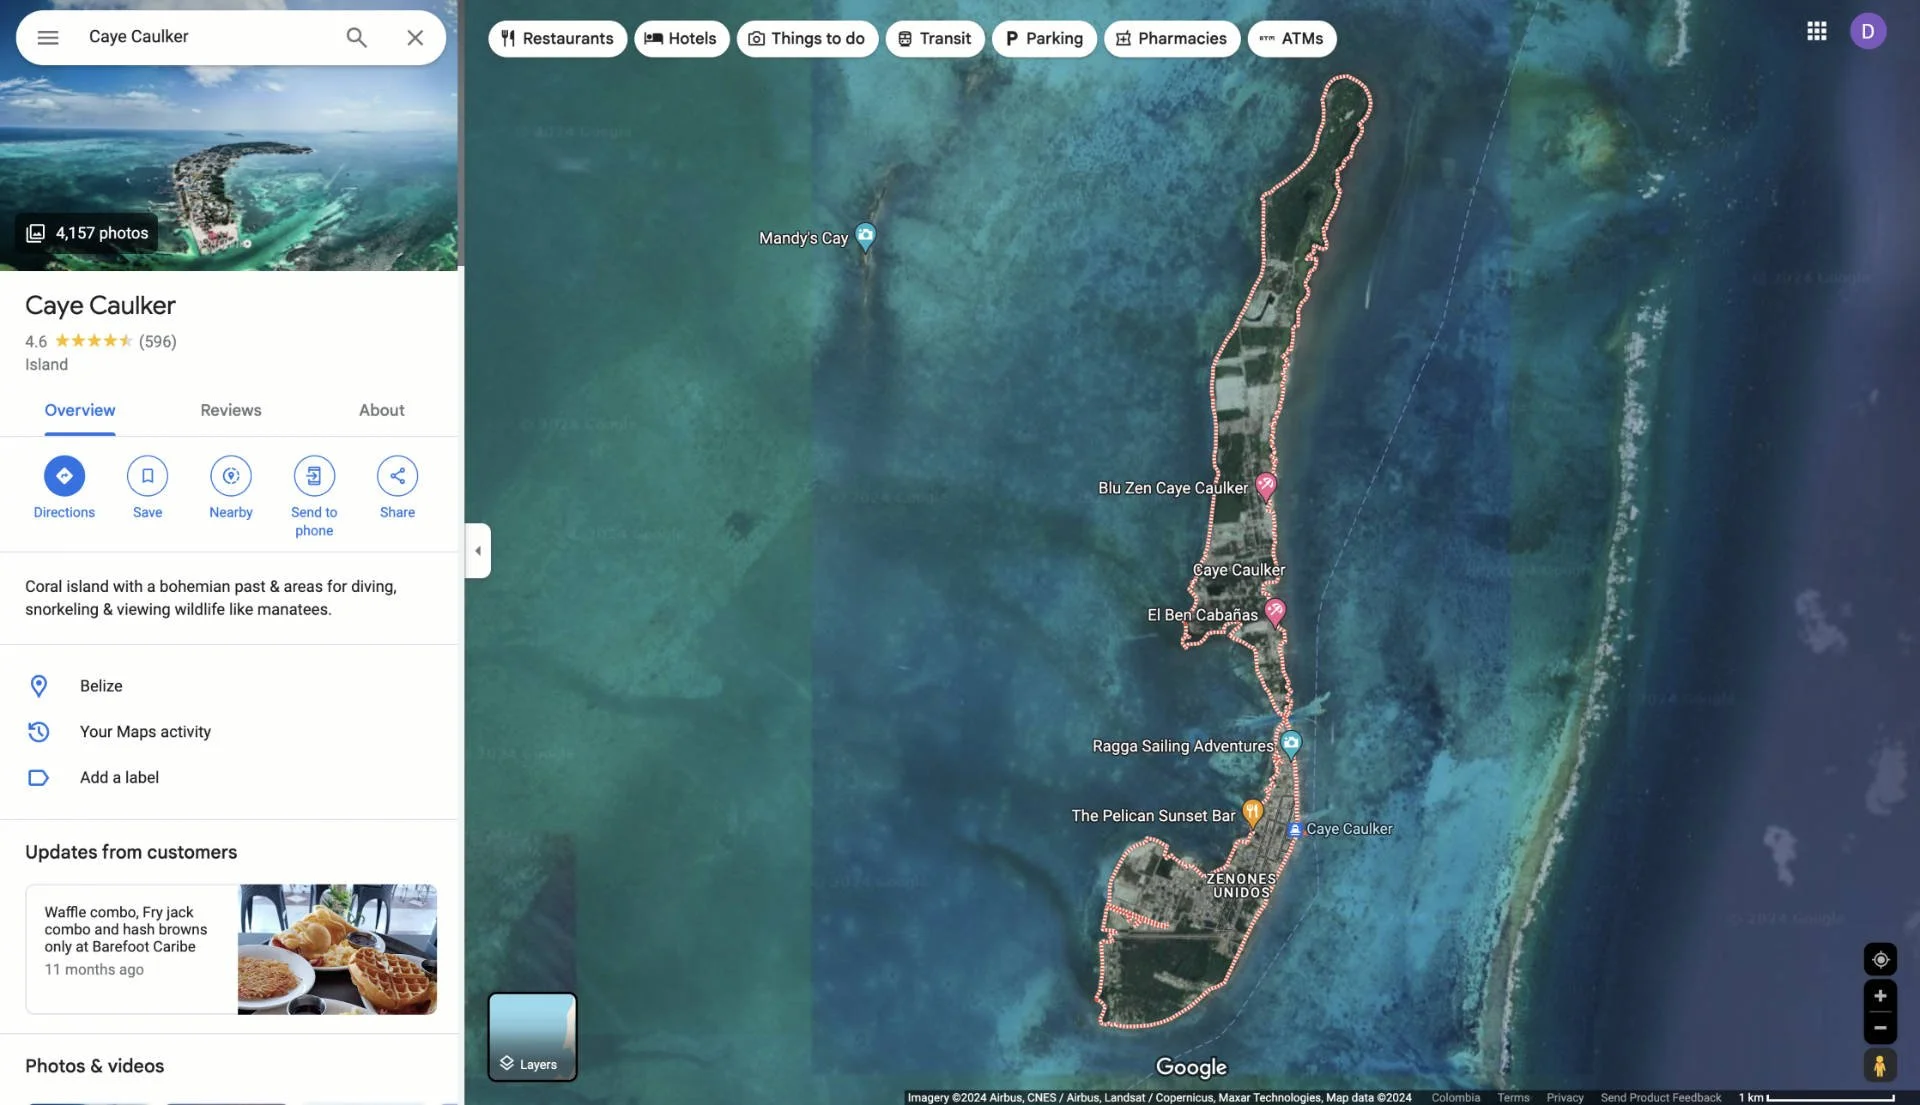Viewport: 1920px width, 1105px height.
Task: Click the Caye Caulker island map label
Action: coord(1239,570)
